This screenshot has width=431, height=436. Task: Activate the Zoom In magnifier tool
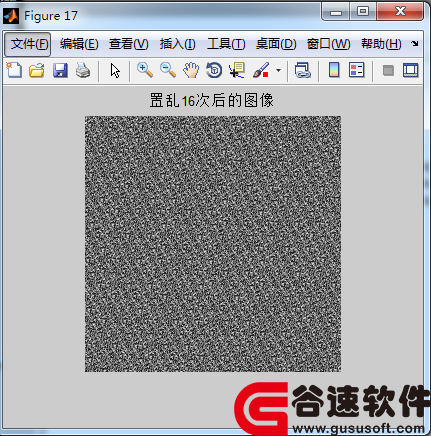coord(145,70)
